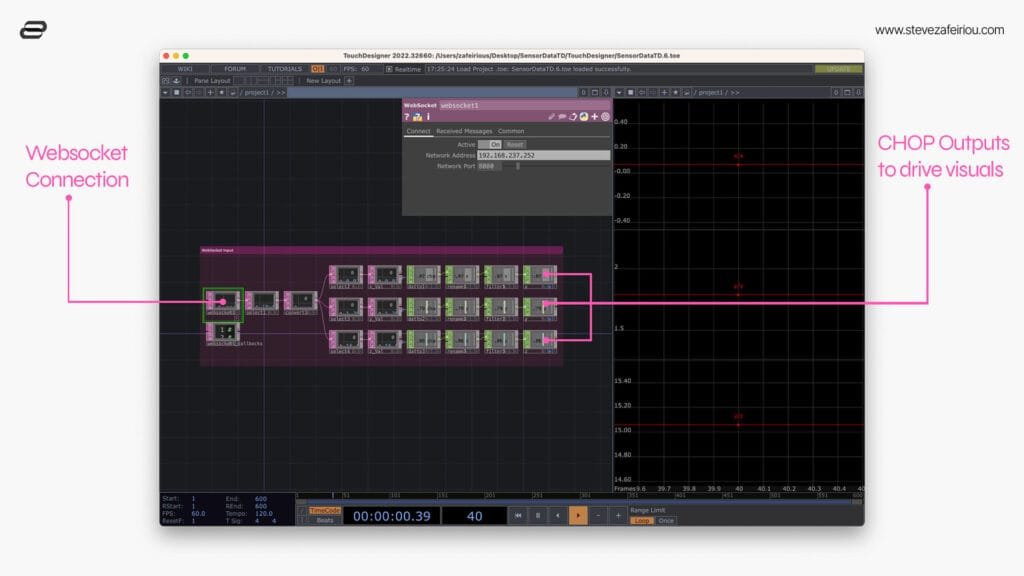Click the circular arrow icon in parameter header
This screenshot has height=576, width=1024.
[x=573, y=117]
